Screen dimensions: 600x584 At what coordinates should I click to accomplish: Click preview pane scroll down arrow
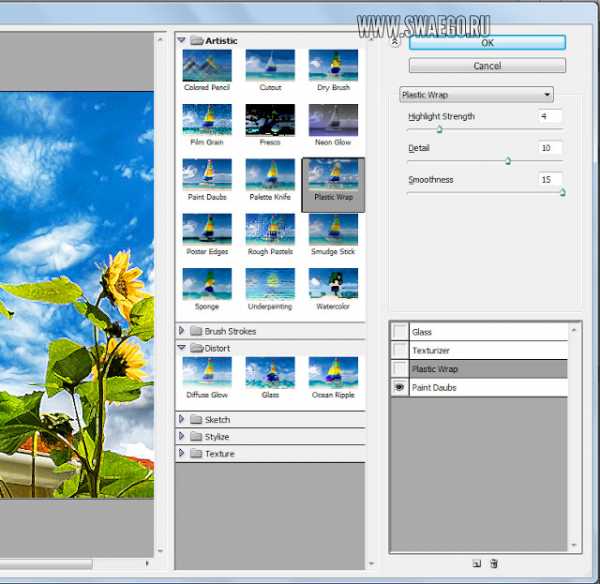tap(160, 551)
